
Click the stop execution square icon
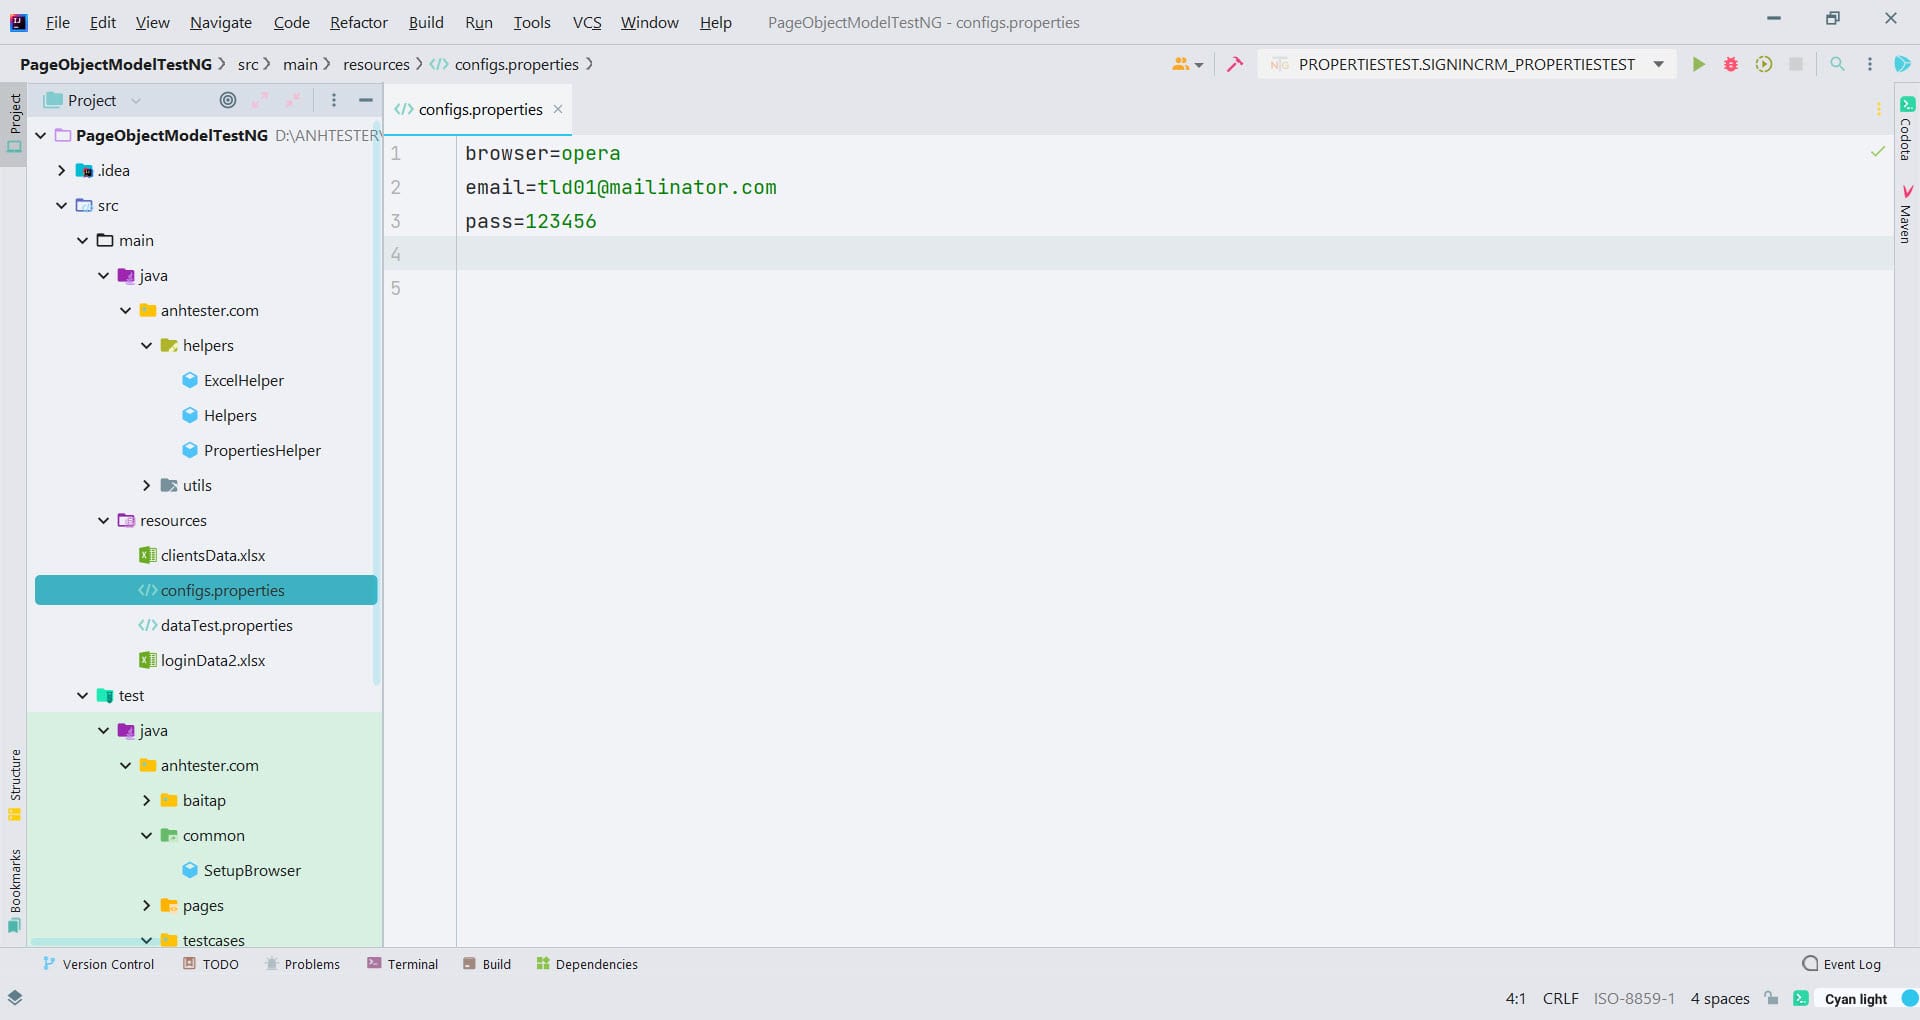1796,64
